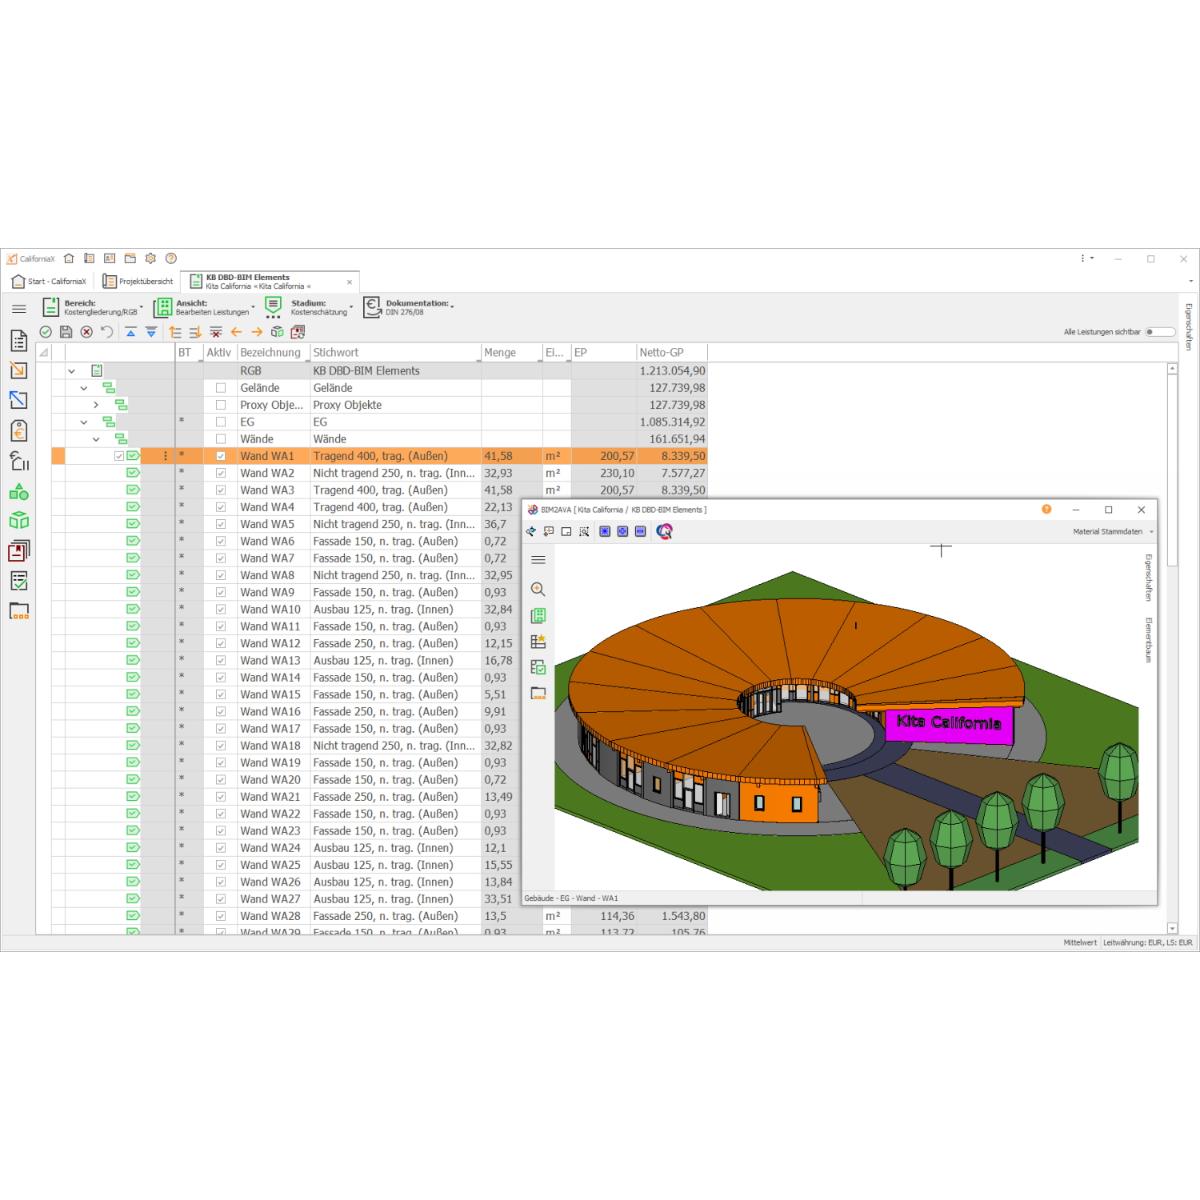Image resolution: width=1200 pixels, height=1200 pixels.
Task: Click the sidebar orange import arrow icon
Action: (19, 370)
